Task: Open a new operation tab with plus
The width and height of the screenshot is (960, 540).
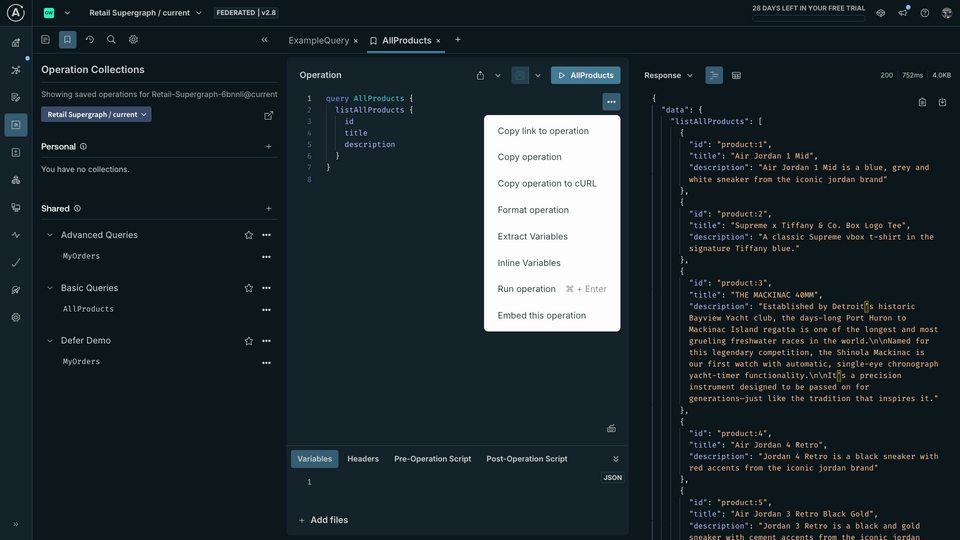Action: tap(457, 40)
